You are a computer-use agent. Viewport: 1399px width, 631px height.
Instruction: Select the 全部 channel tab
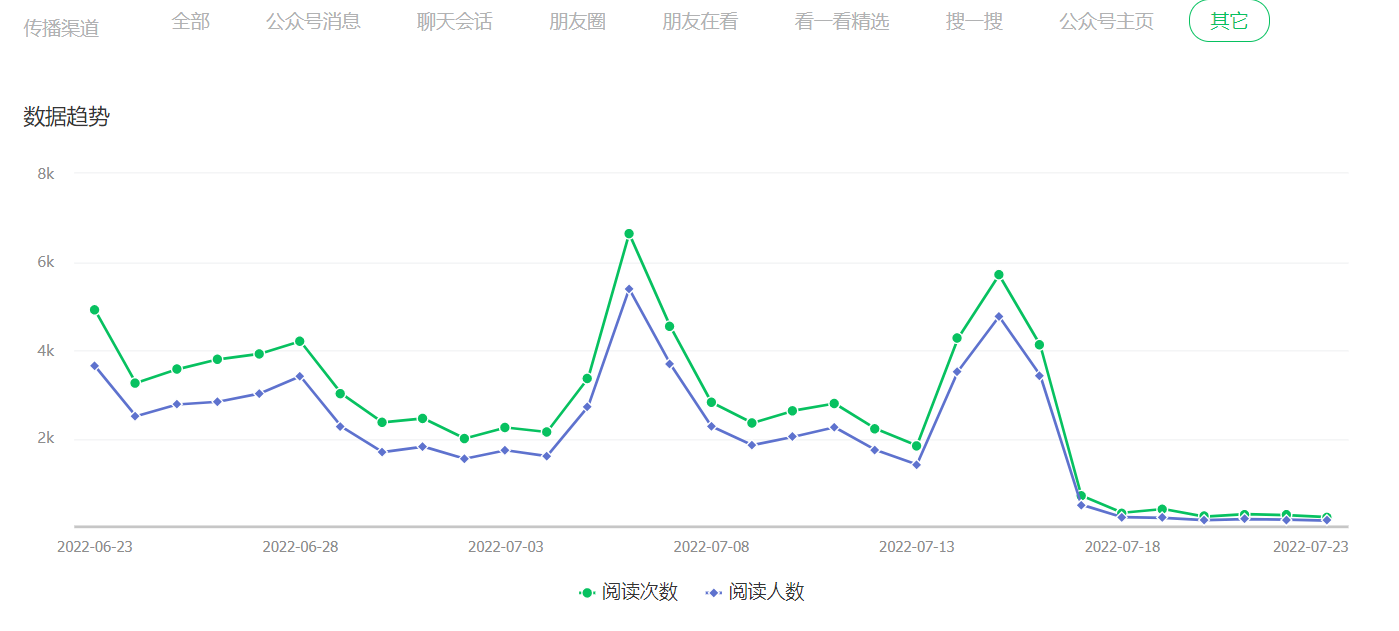pos(190,21)
